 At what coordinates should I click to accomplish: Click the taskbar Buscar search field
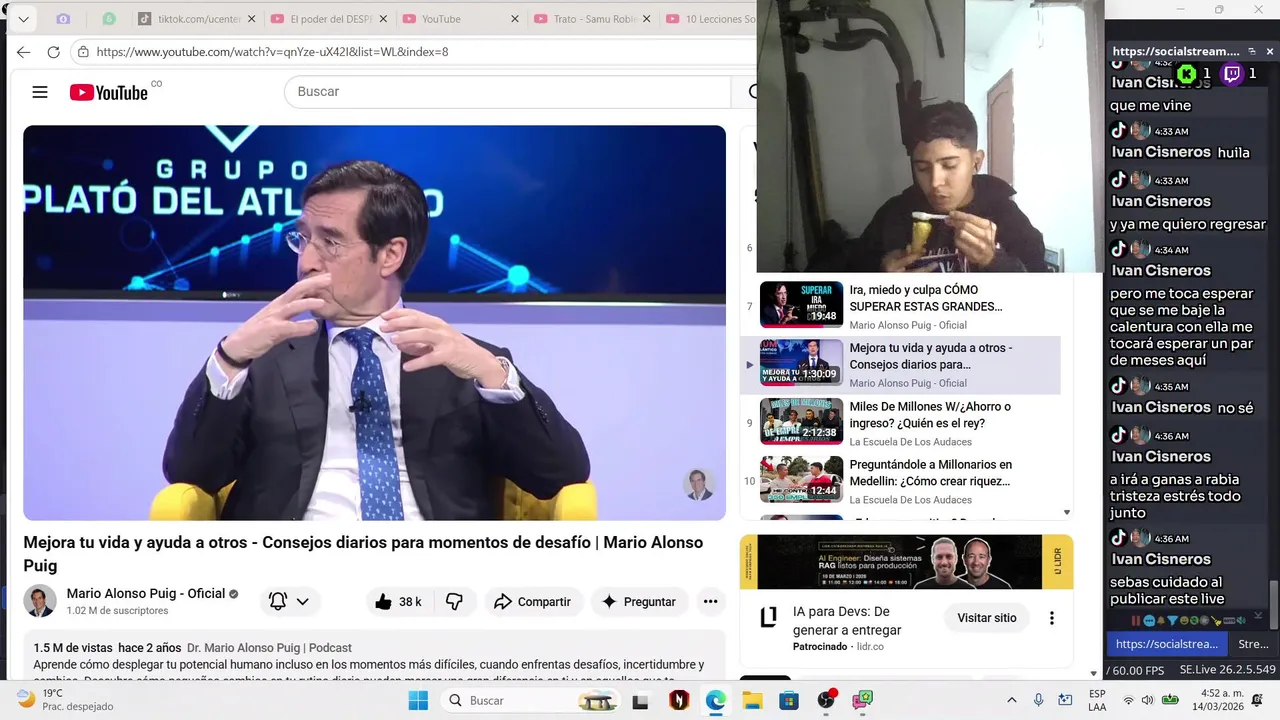[533, 700]
